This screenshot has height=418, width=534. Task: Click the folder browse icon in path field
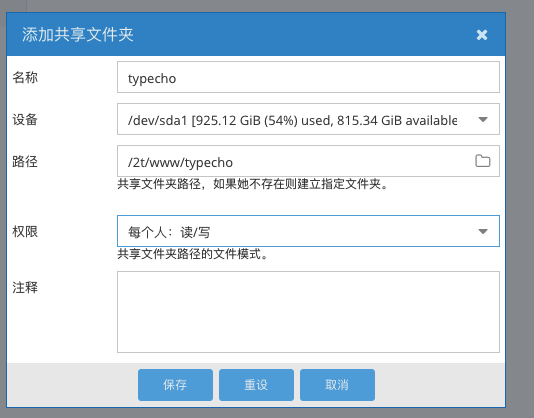pyautogui.click(x=483, y=161)
